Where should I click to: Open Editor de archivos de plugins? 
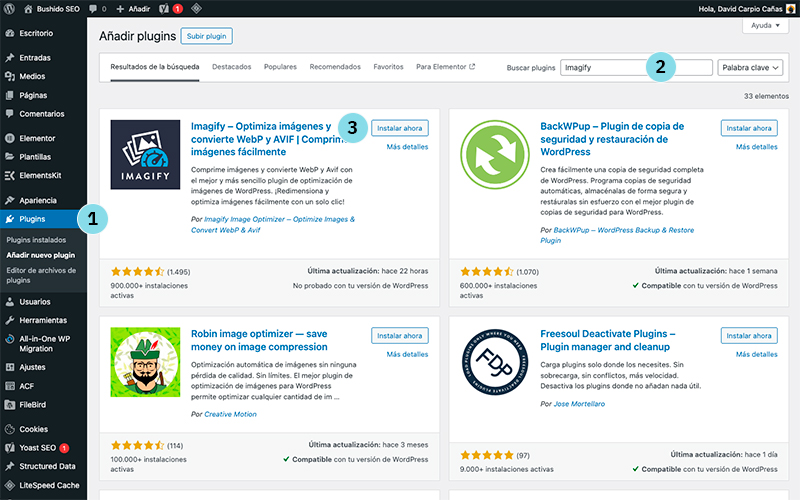coord(41,276)
